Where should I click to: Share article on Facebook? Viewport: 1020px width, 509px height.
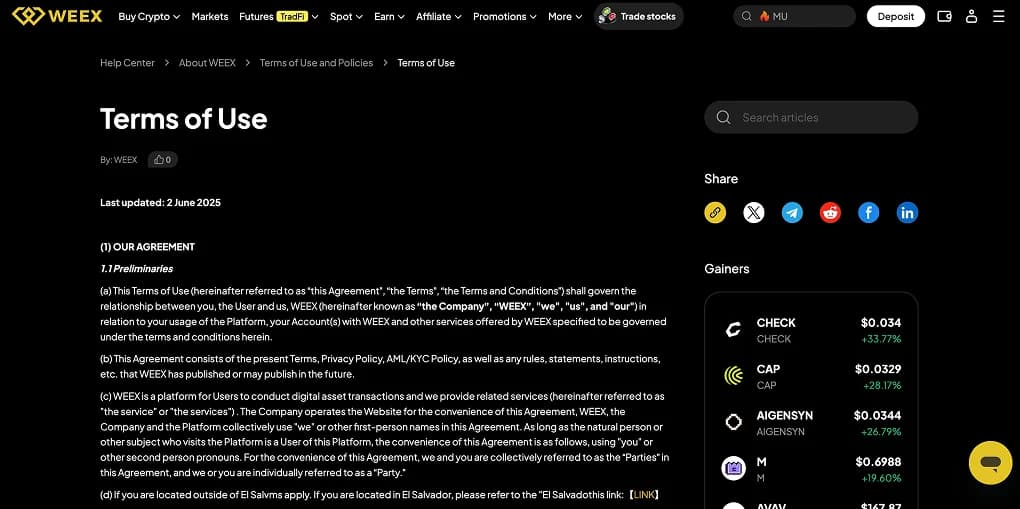[868, 212]
